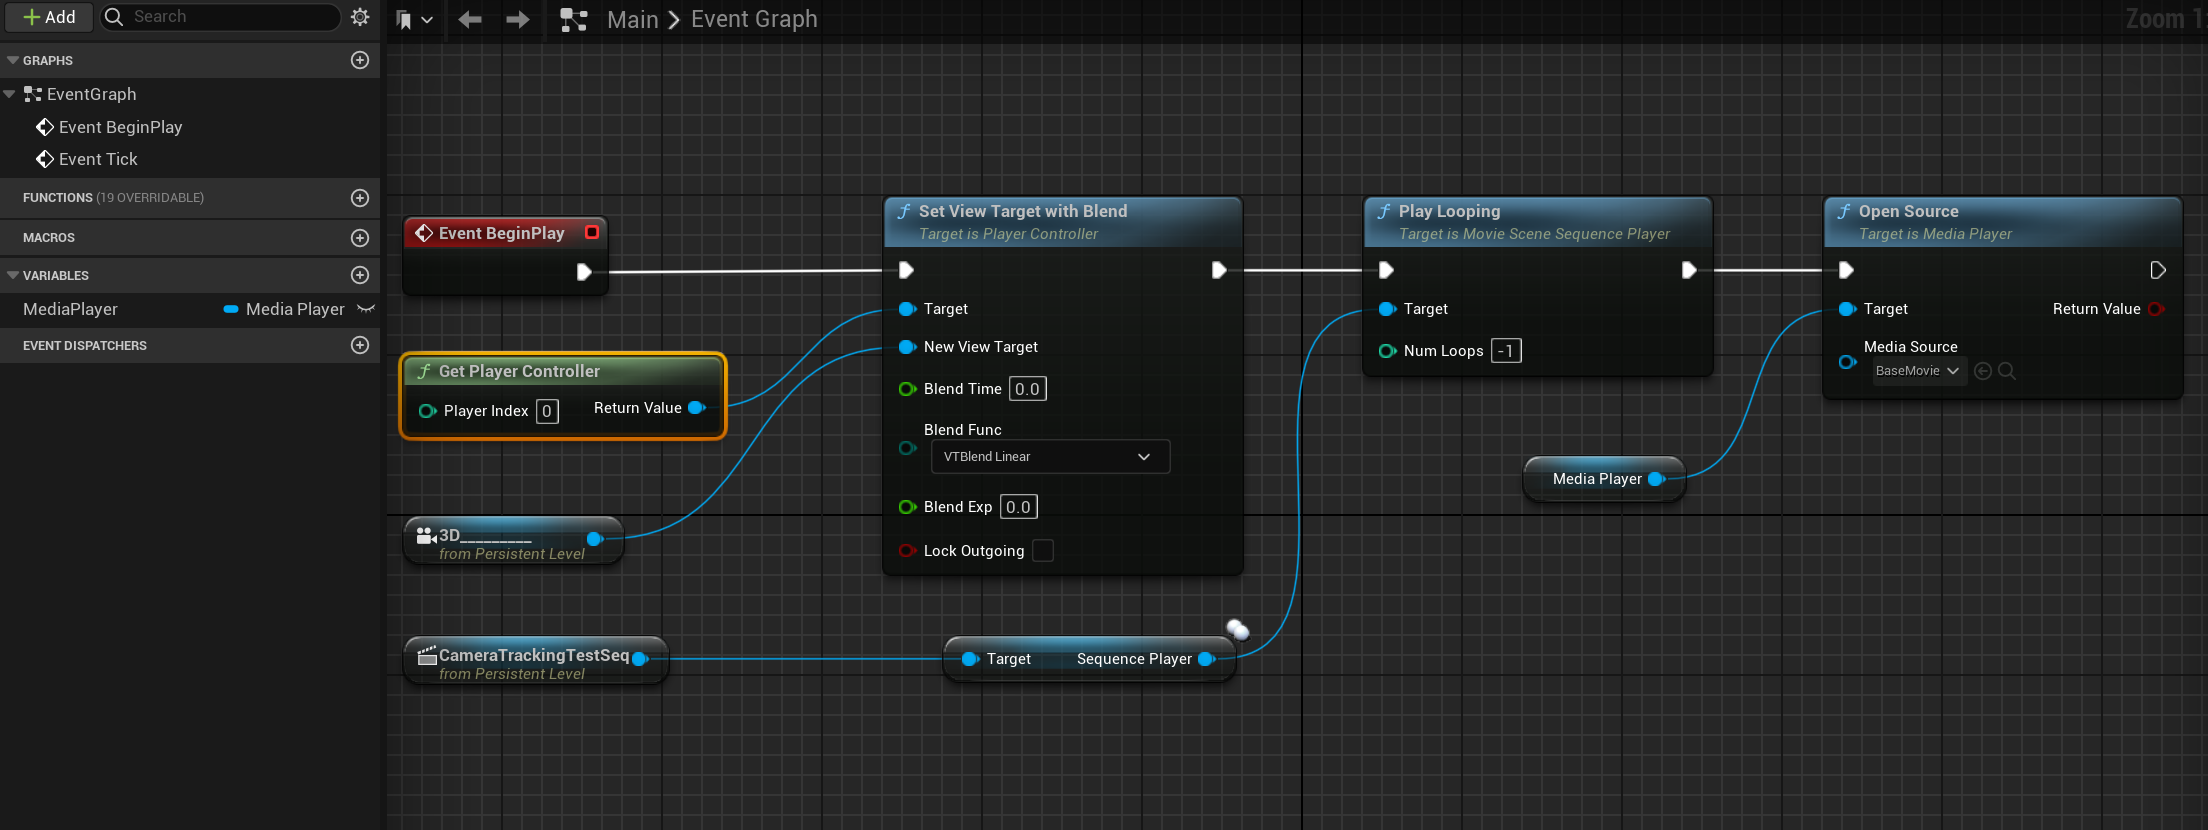2208x830 pixels.
Task: Select the Get Player Controller node title
Action: [519, 371]
